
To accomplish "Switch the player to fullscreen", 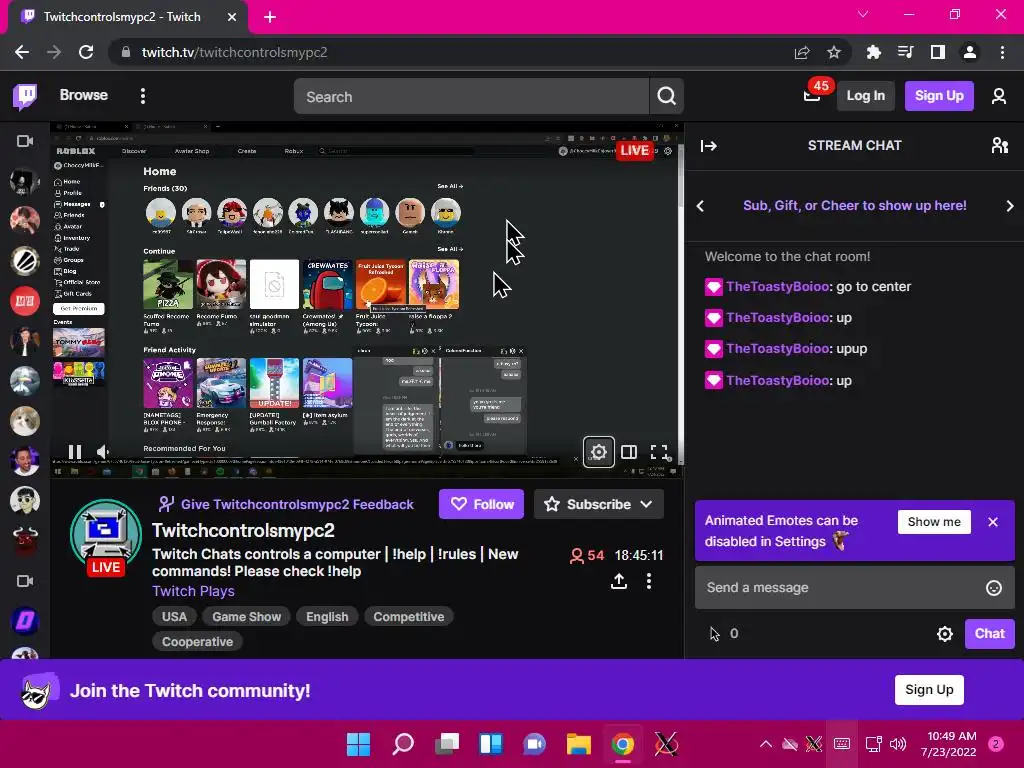I will [660, 452].
